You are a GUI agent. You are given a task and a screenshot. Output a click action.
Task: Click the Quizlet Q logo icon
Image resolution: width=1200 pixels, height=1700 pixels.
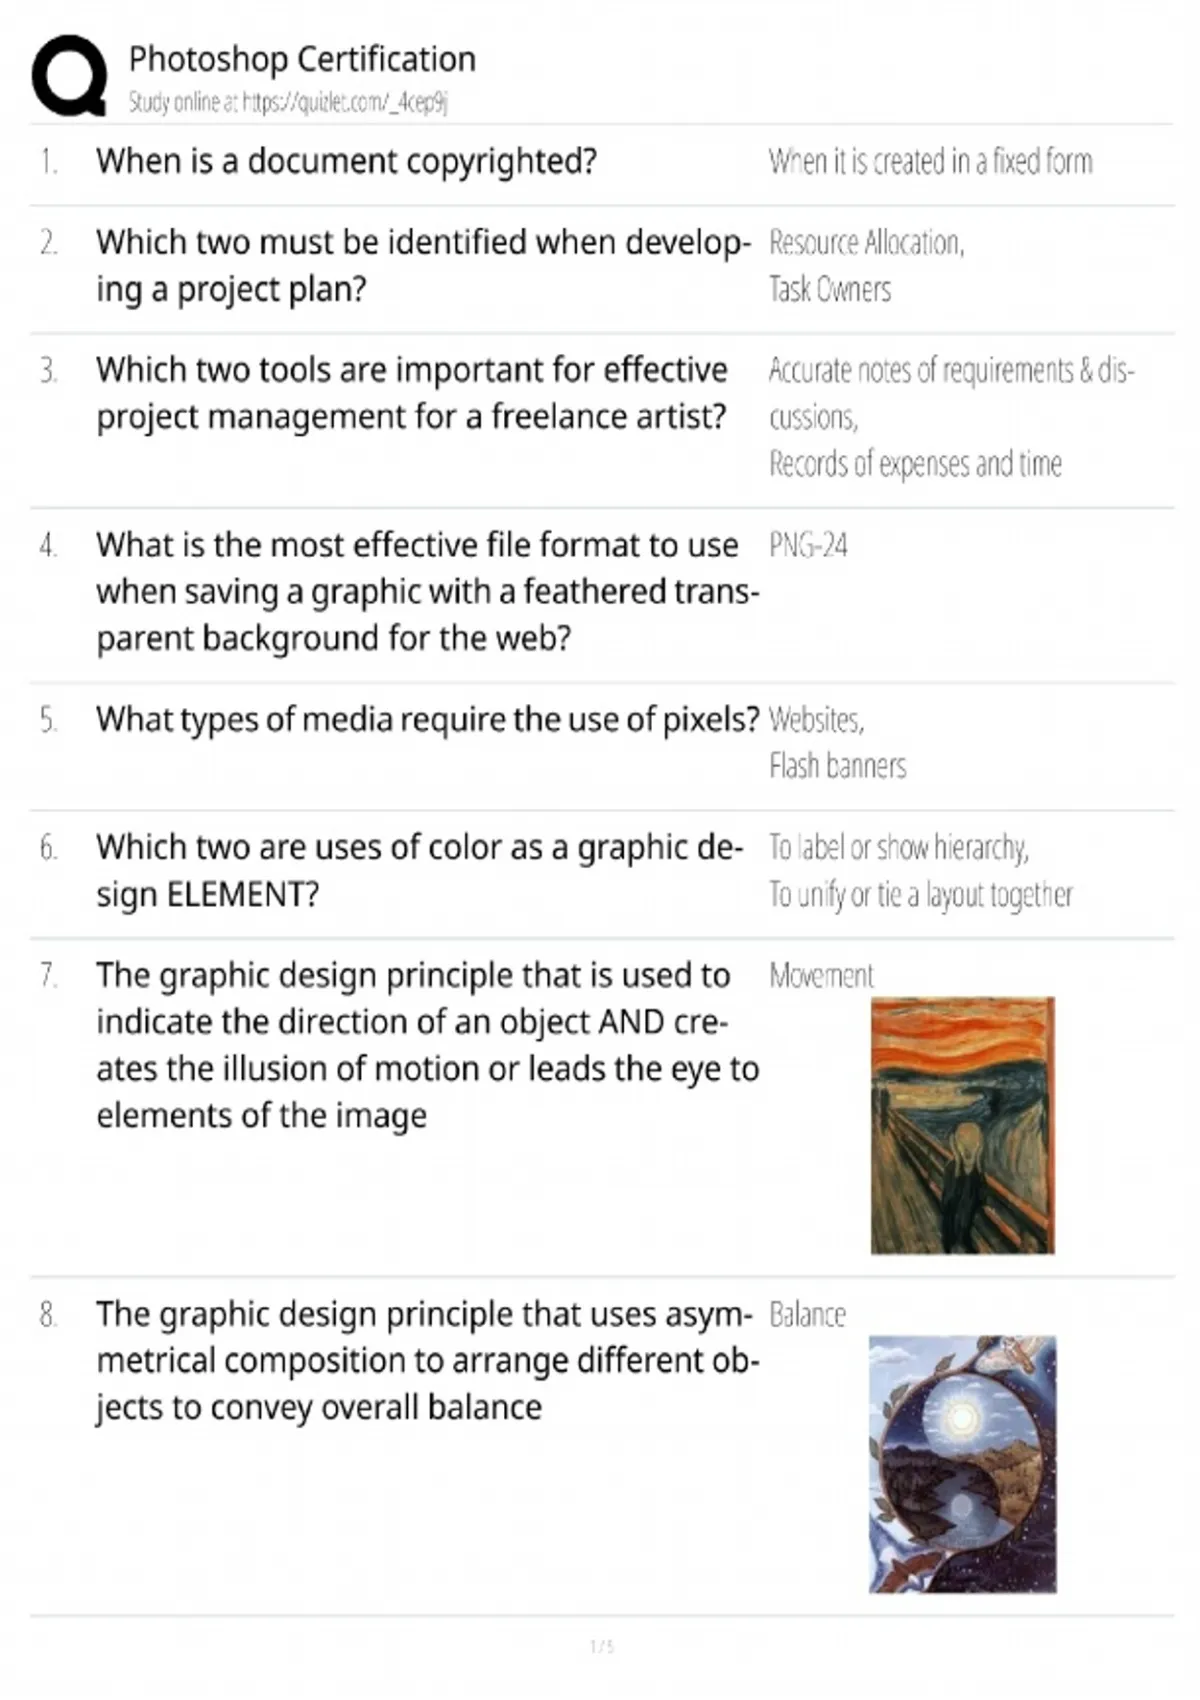[x=70, y=76]
